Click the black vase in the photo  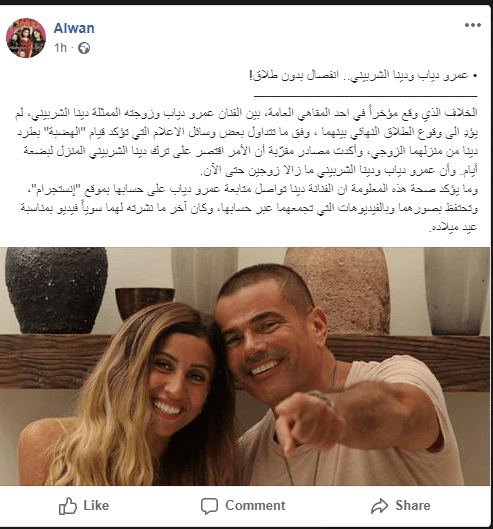click(x=56, y=290)
